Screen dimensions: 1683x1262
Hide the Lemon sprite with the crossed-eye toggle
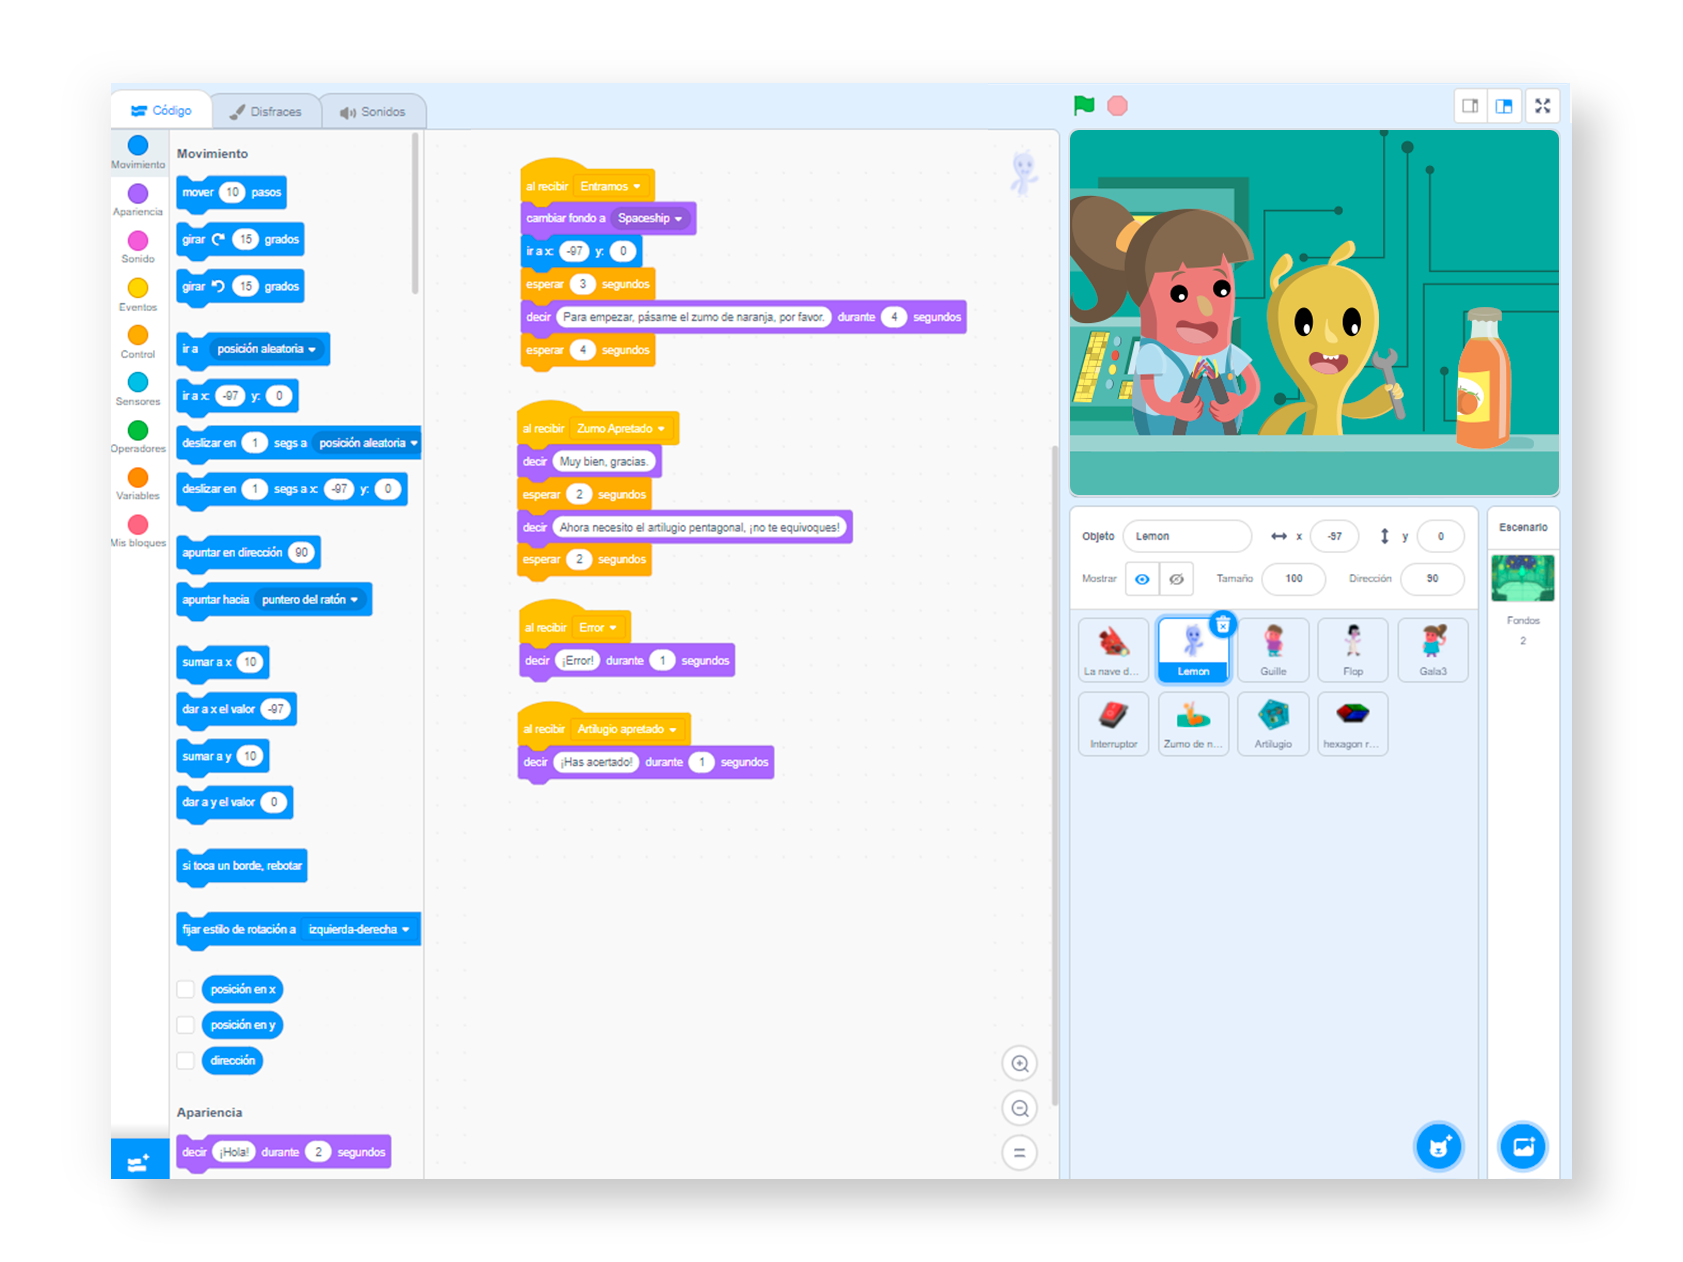(1177, 579)
